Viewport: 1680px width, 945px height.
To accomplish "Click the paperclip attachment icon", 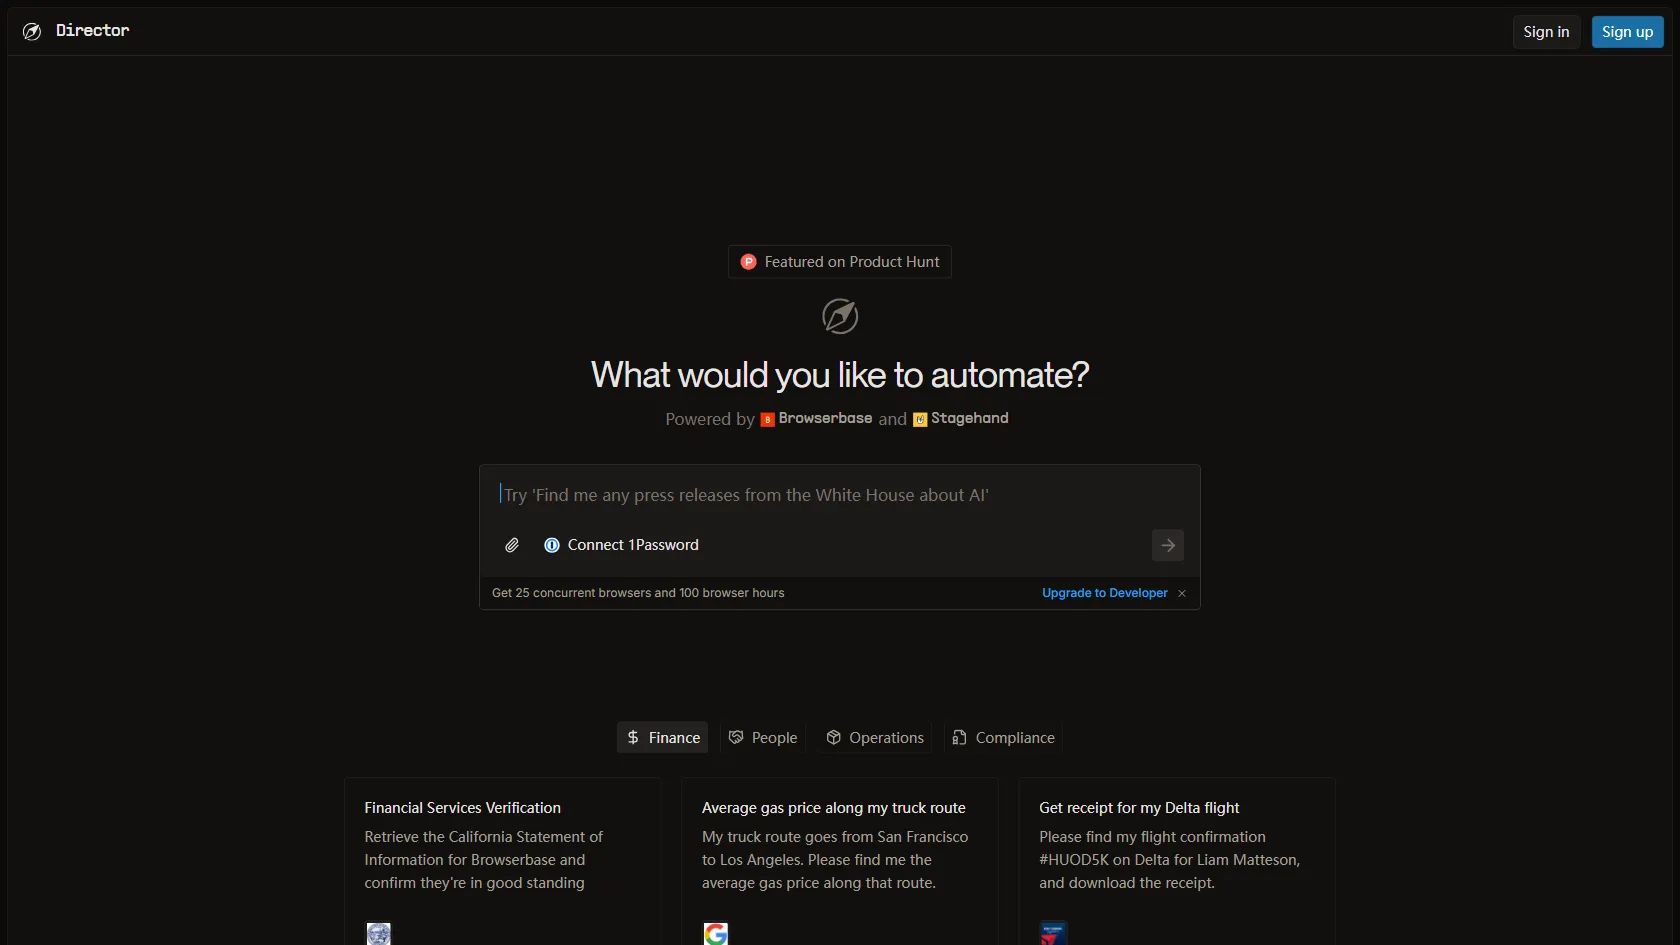I will [x=512, y=545].
